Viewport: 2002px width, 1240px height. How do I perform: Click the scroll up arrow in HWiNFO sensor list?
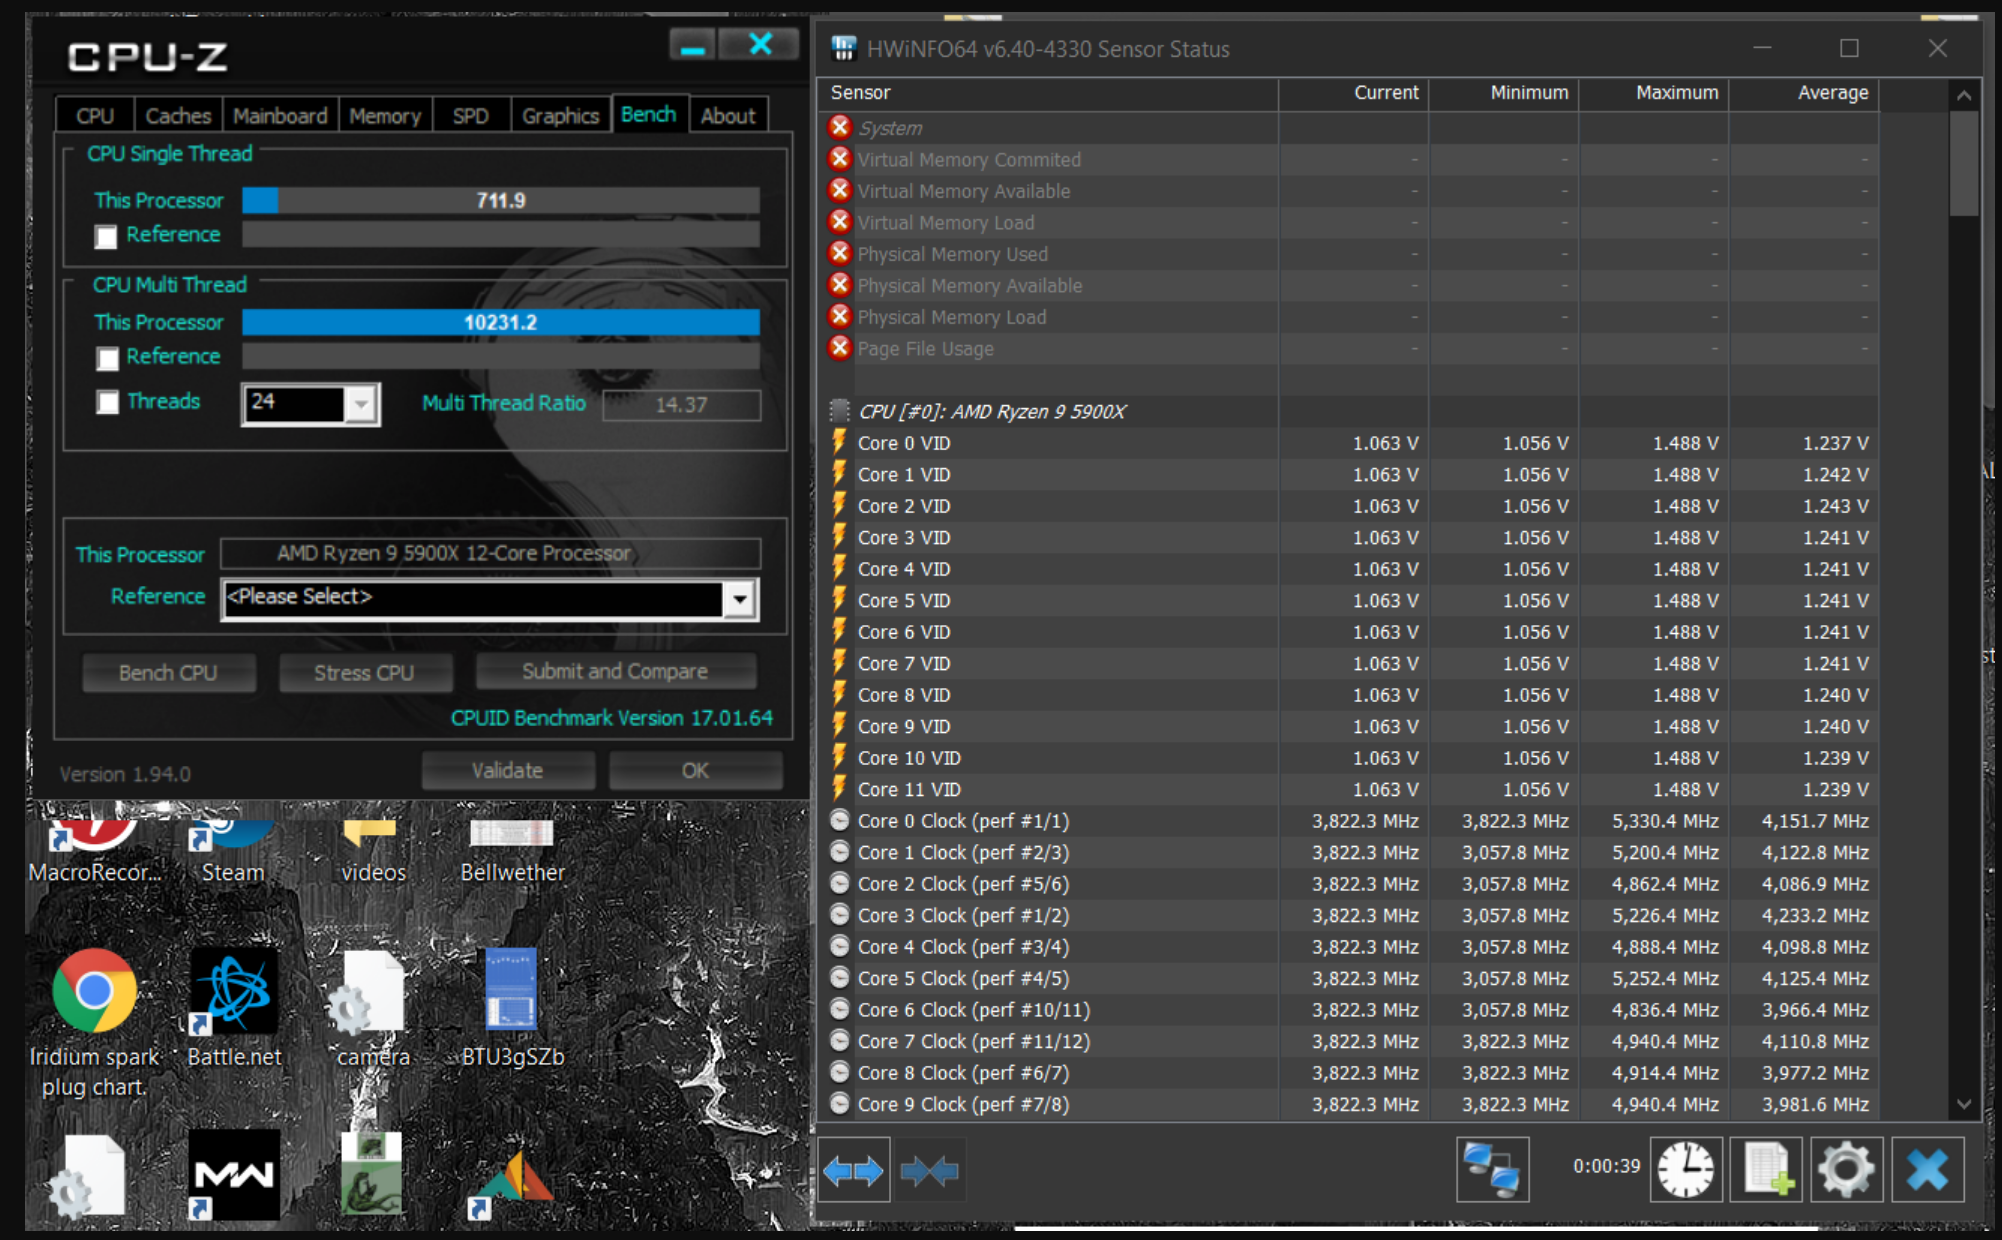(x=1963, y=95)
